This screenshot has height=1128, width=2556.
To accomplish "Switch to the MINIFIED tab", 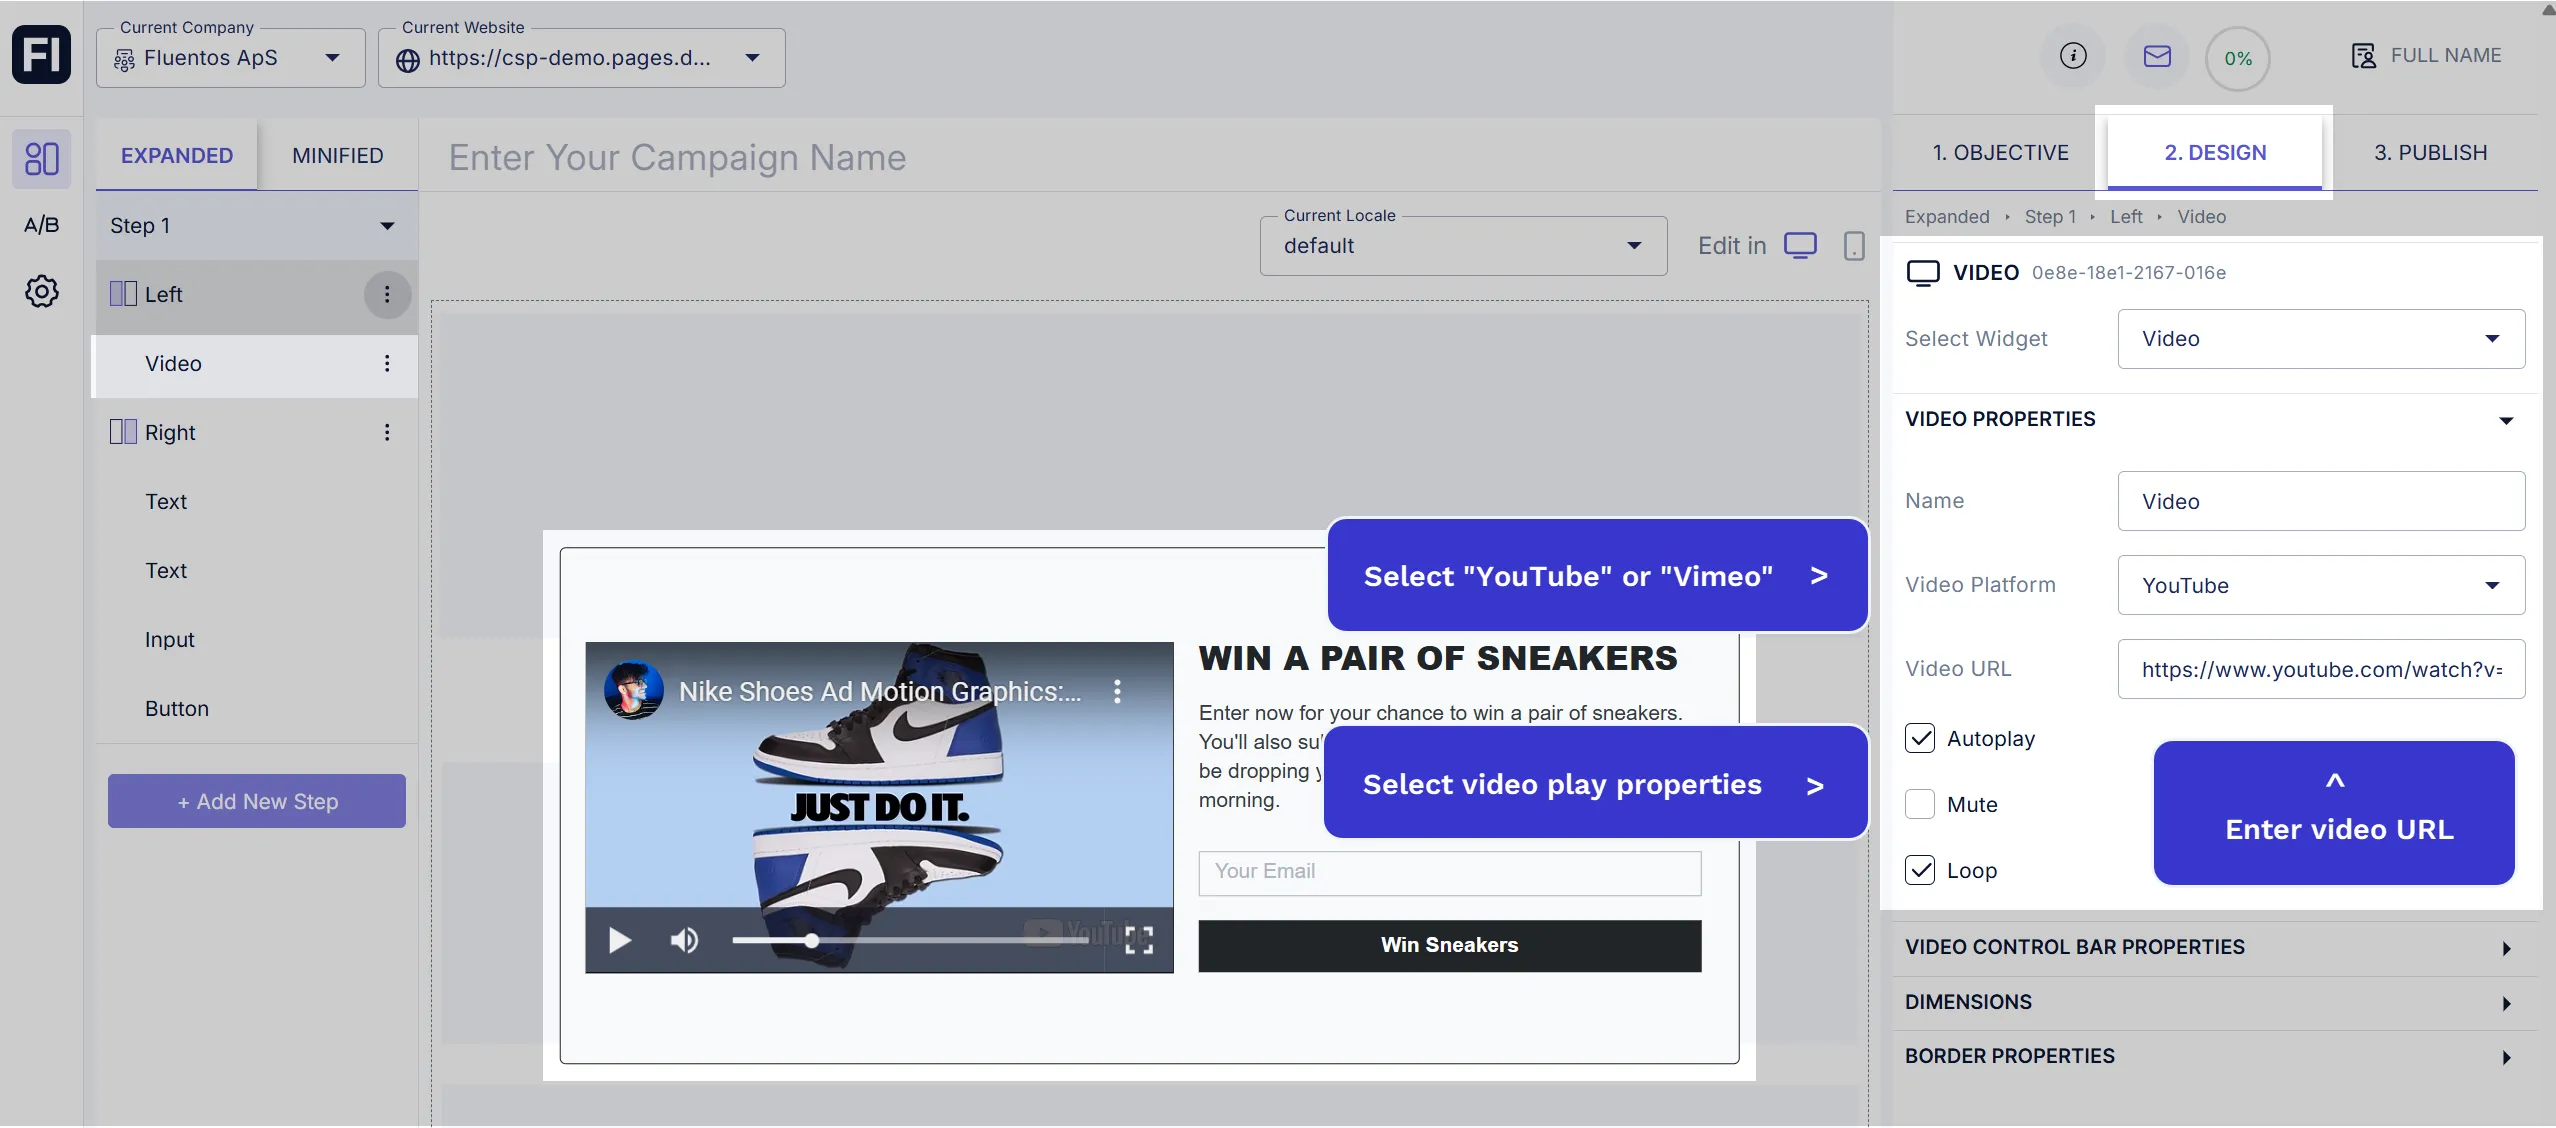I will click(x=338, y=155).
